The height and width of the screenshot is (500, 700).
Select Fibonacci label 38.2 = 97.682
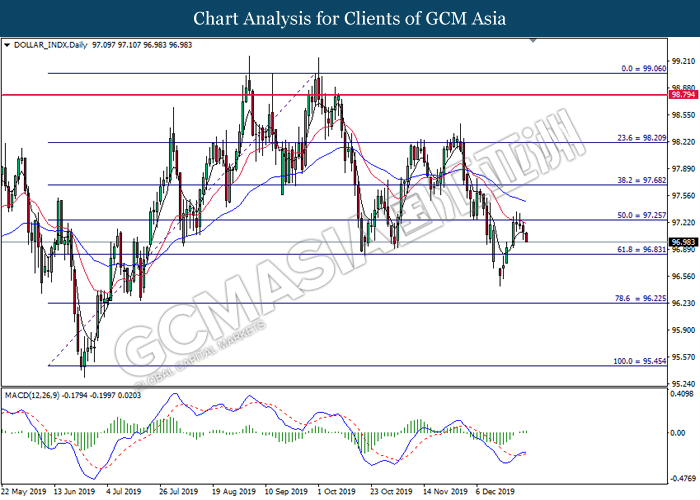click(642, 180)
